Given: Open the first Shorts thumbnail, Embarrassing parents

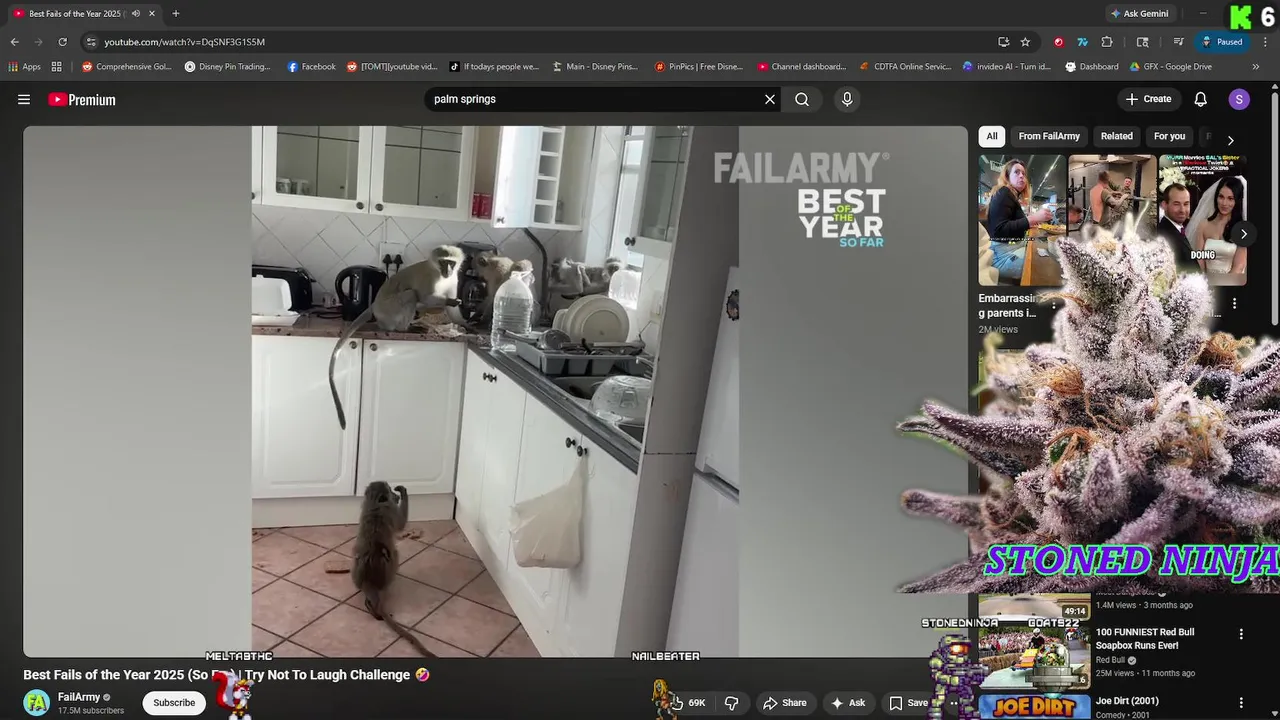Looking at the screenshot, I should [1021, 220].
